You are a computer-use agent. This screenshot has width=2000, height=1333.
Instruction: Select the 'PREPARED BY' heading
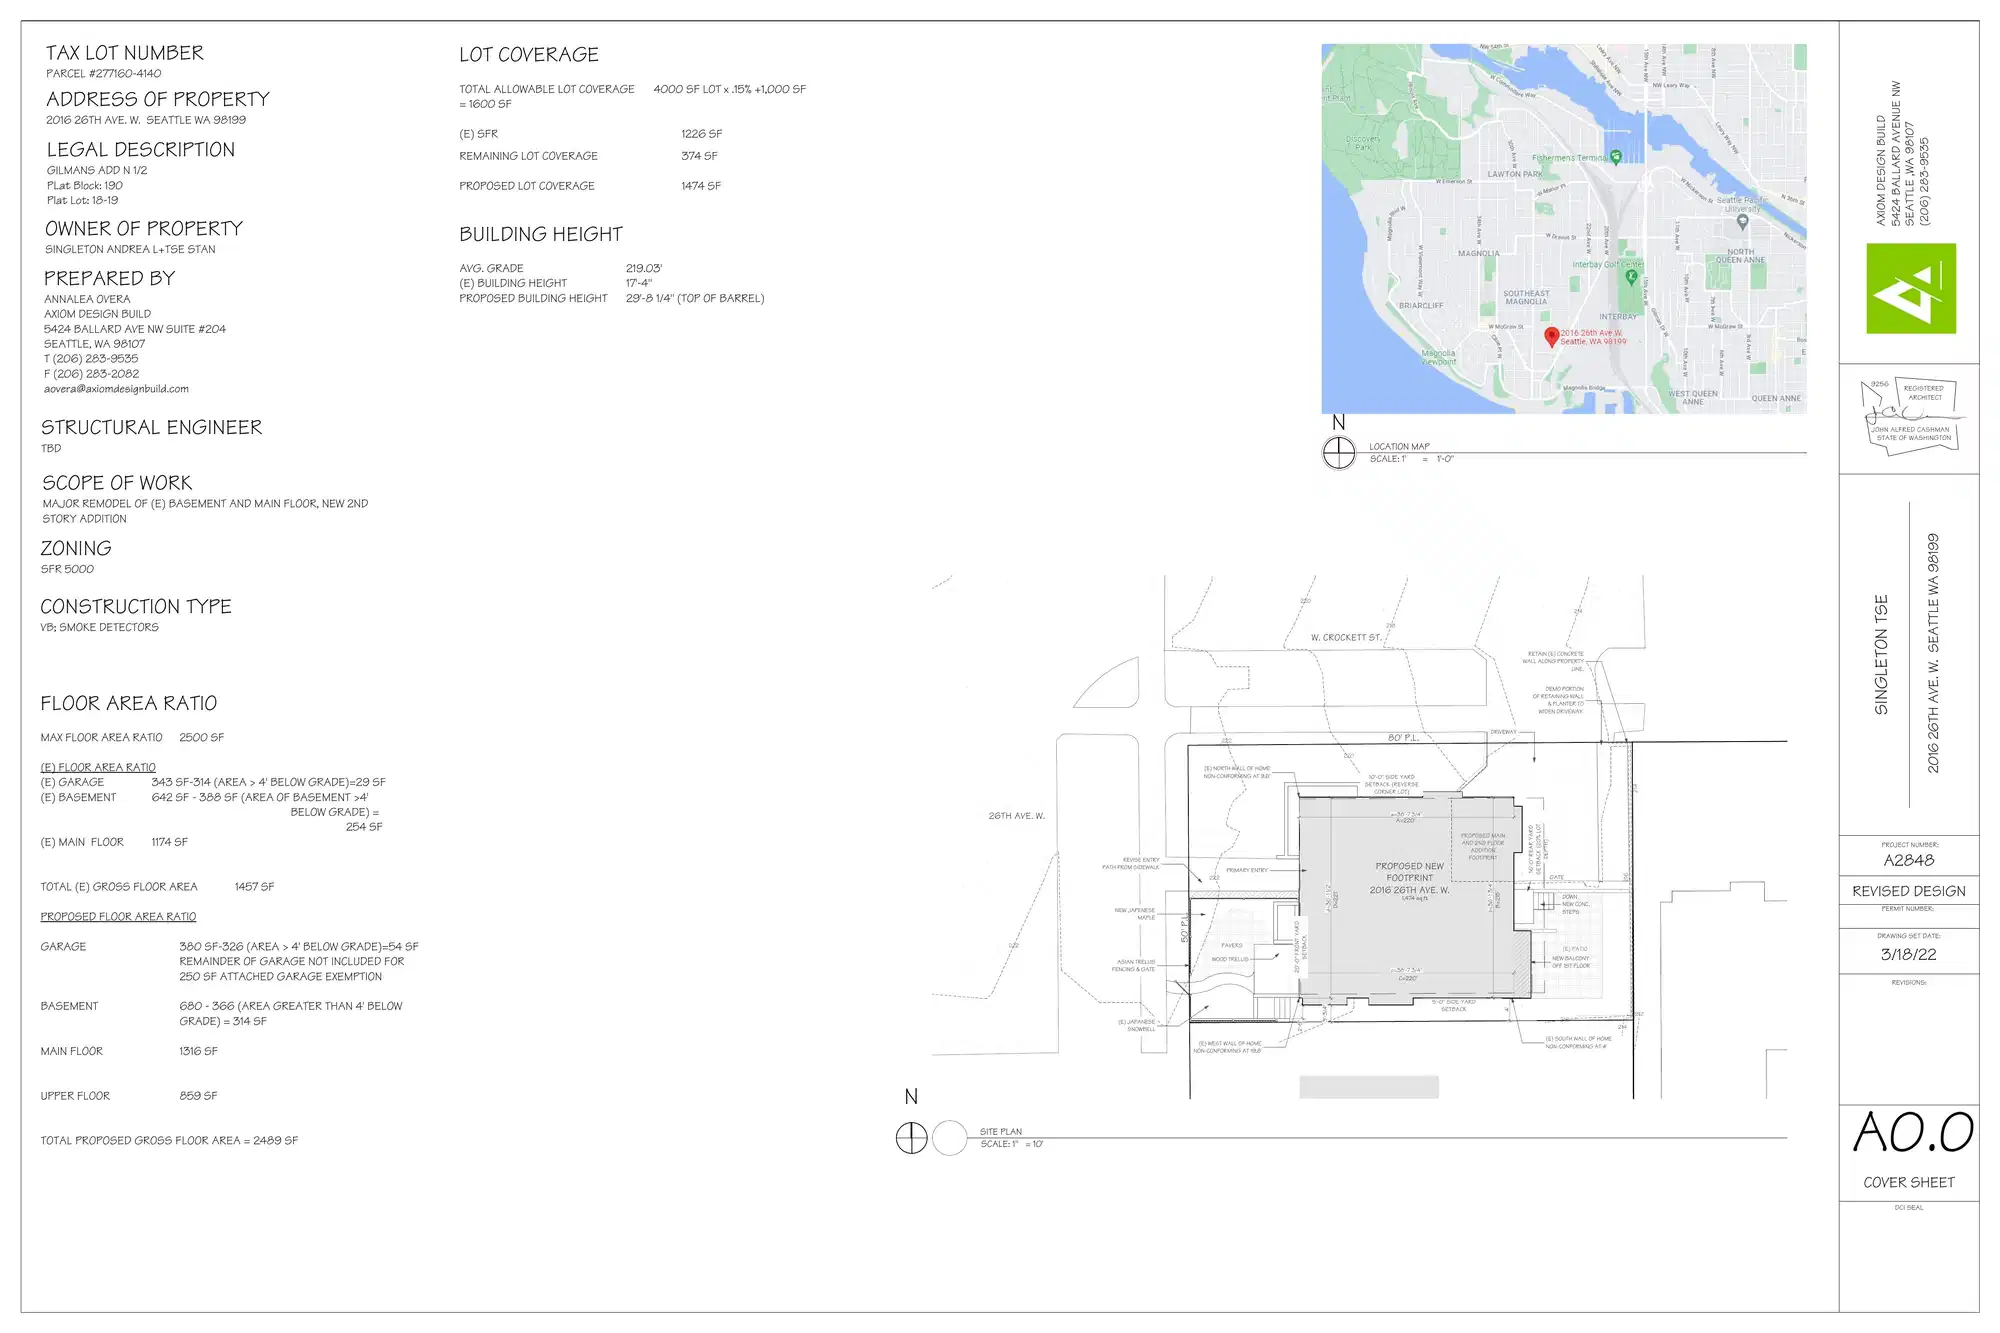110,278
